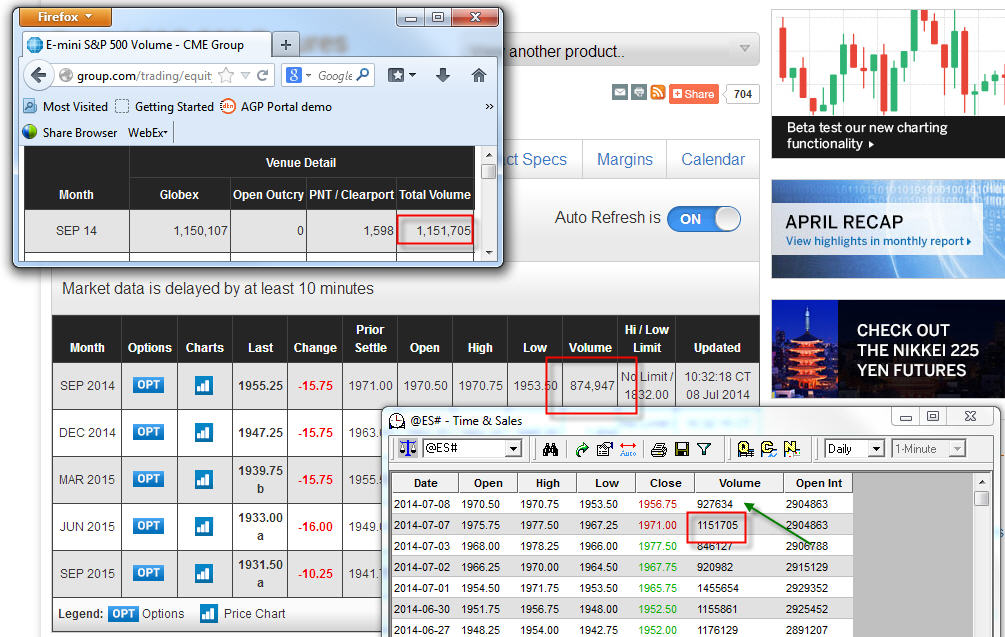Image resolution: width=1005 pixels, height=637 pixels.
Task: Open the Firefox URL history dropdown arrow
Action: click(245, 76)
